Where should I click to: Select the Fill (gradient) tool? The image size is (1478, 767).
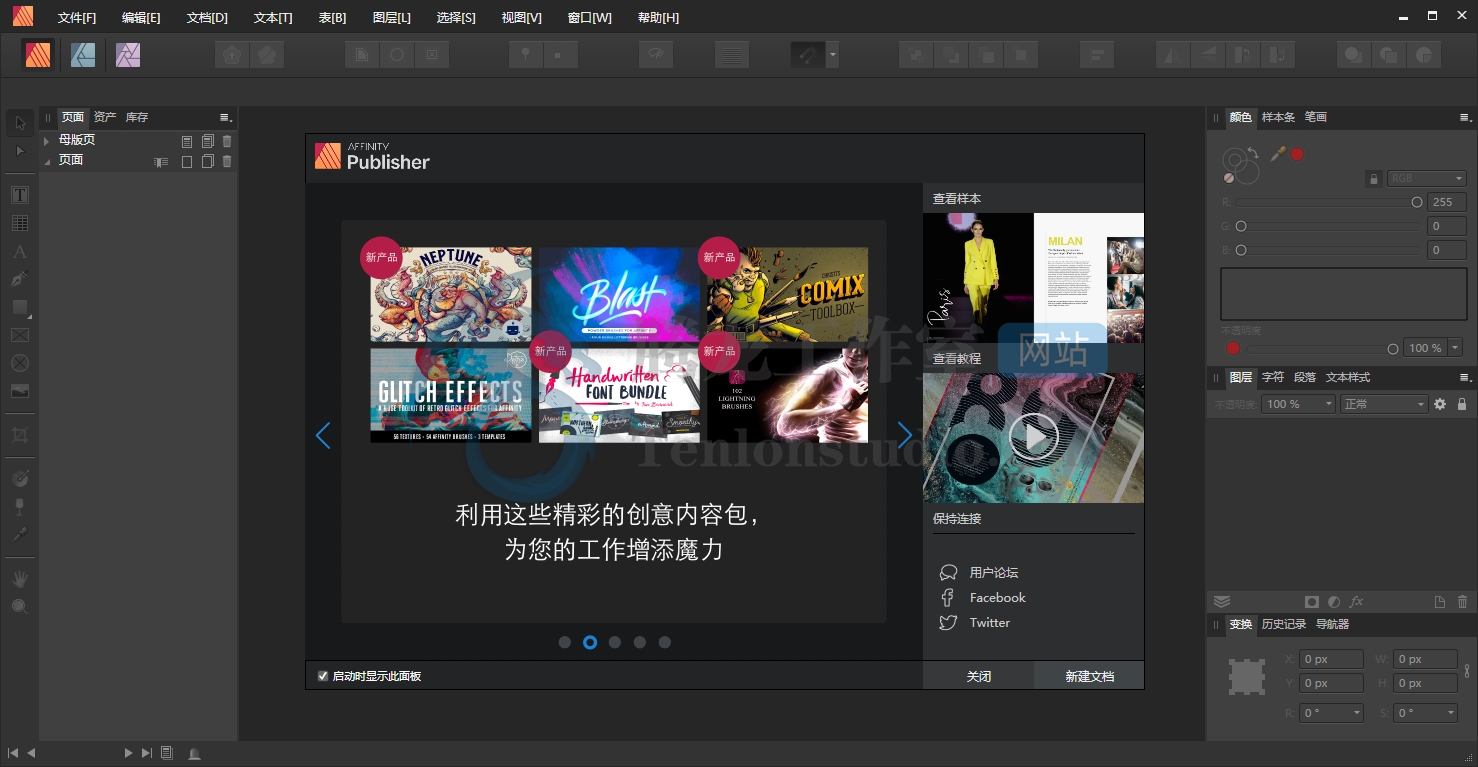[x=20, y=479]
